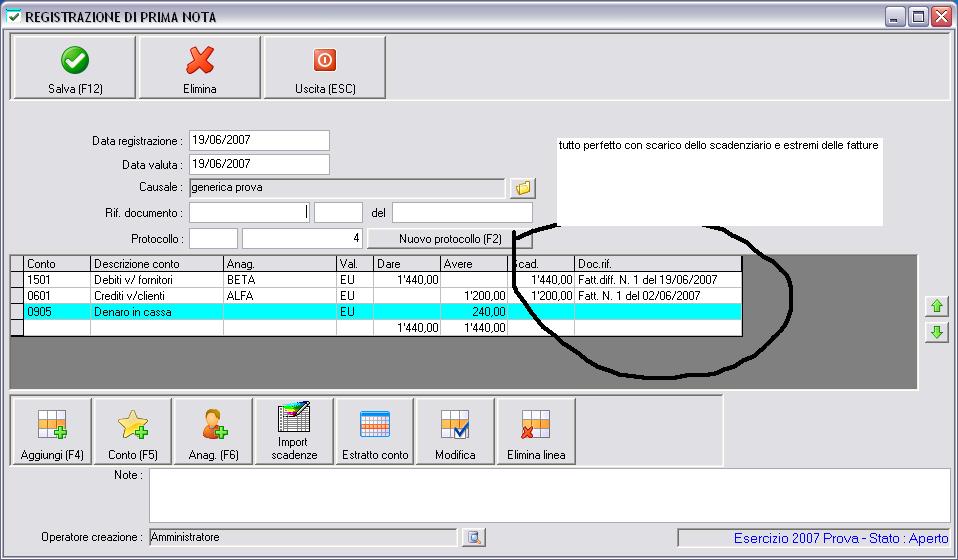Click the Causale field showing generica prova
Screen dimensions: 958x560
pyautogui.click(x=347, y=188)
